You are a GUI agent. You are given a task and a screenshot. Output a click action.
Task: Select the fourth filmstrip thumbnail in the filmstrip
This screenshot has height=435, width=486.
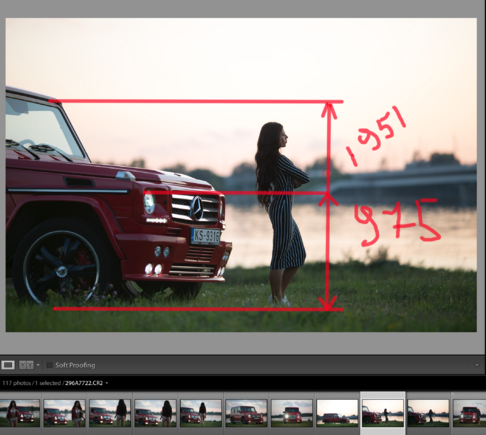[x=155, y=413]
